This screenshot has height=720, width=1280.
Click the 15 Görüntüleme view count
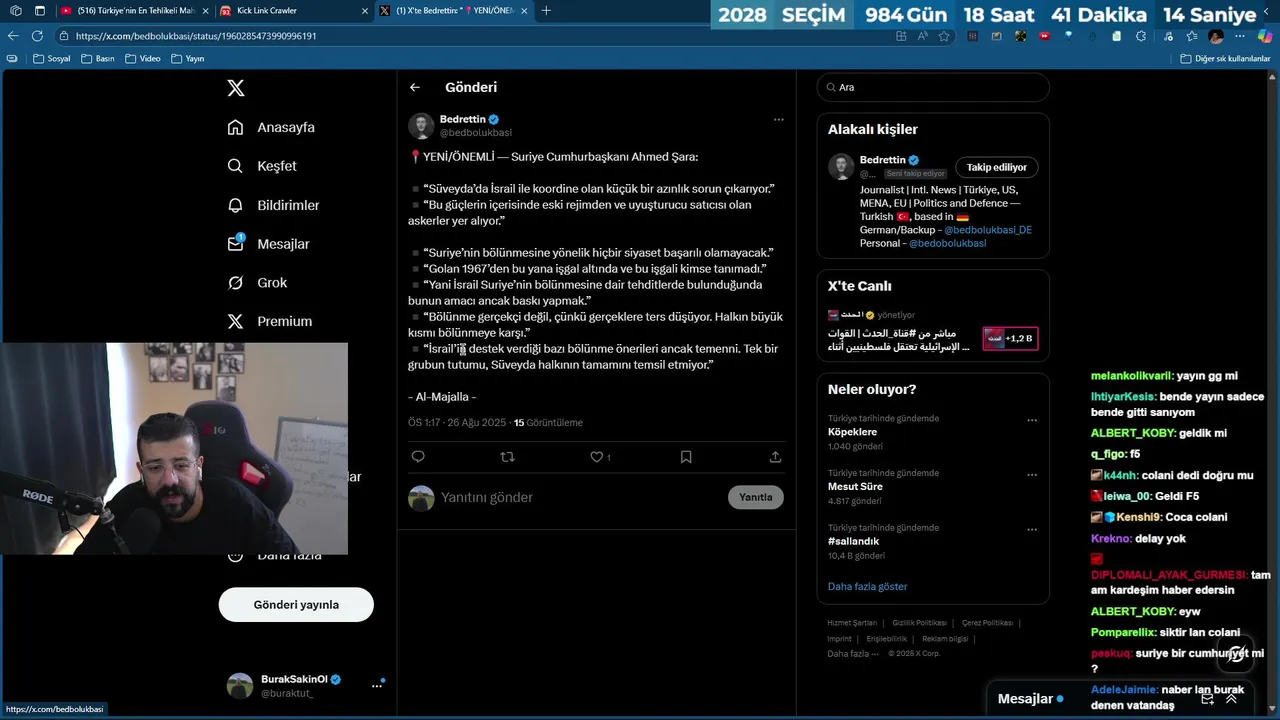[x=548, y=423]
